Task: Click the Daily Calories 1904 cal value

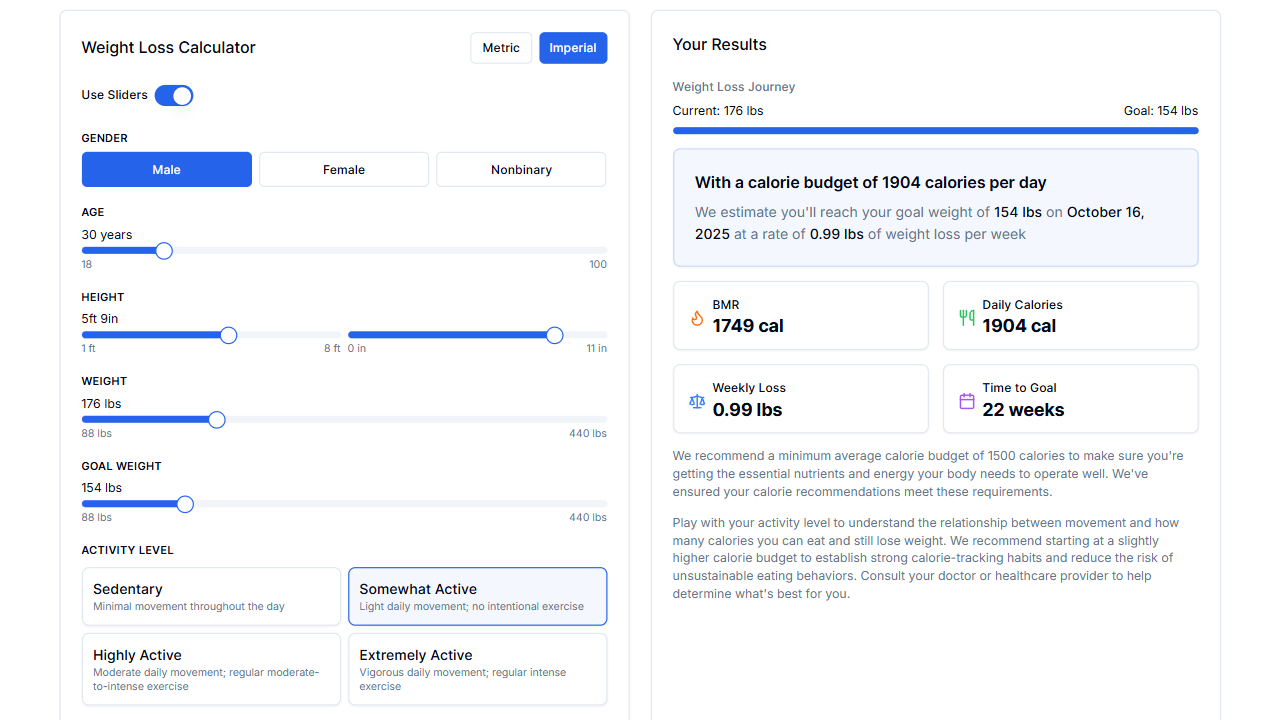Action: coord(1019,326)
